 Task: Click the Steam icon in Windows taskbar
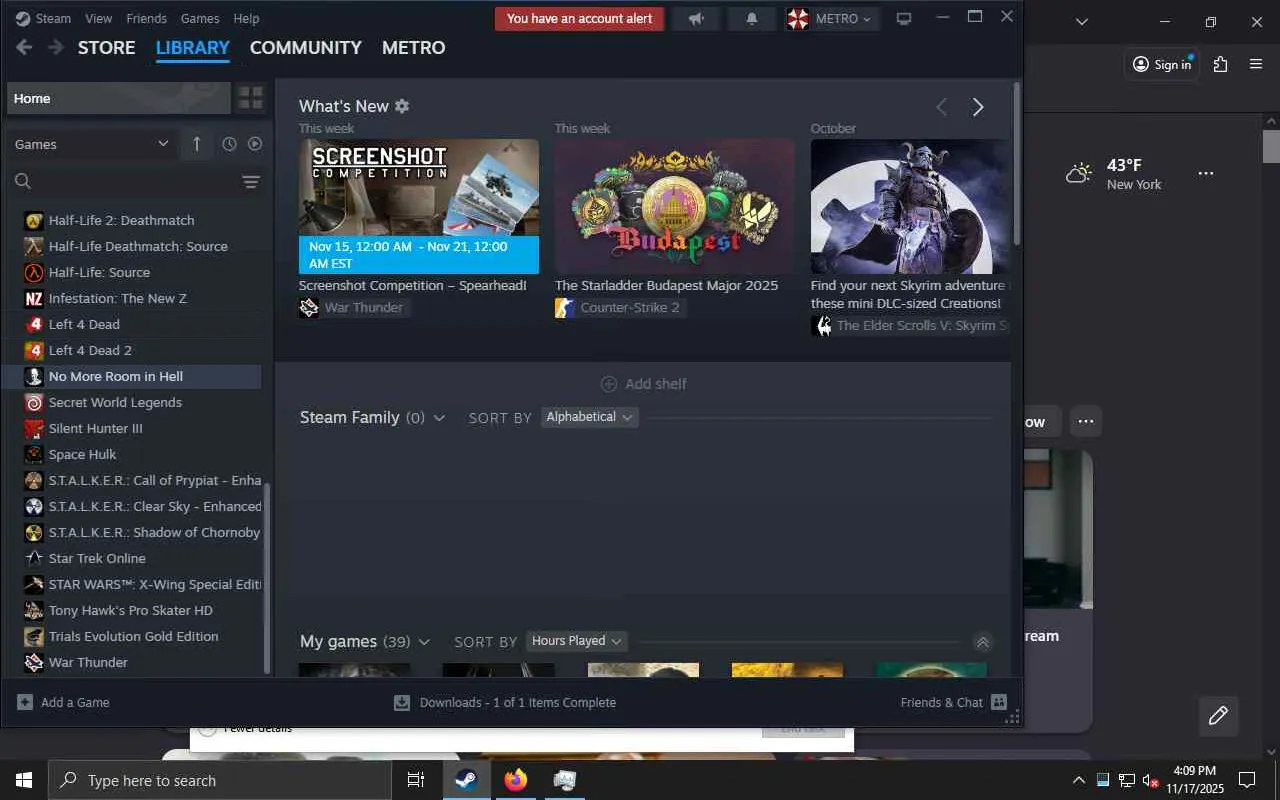point(466,780)
